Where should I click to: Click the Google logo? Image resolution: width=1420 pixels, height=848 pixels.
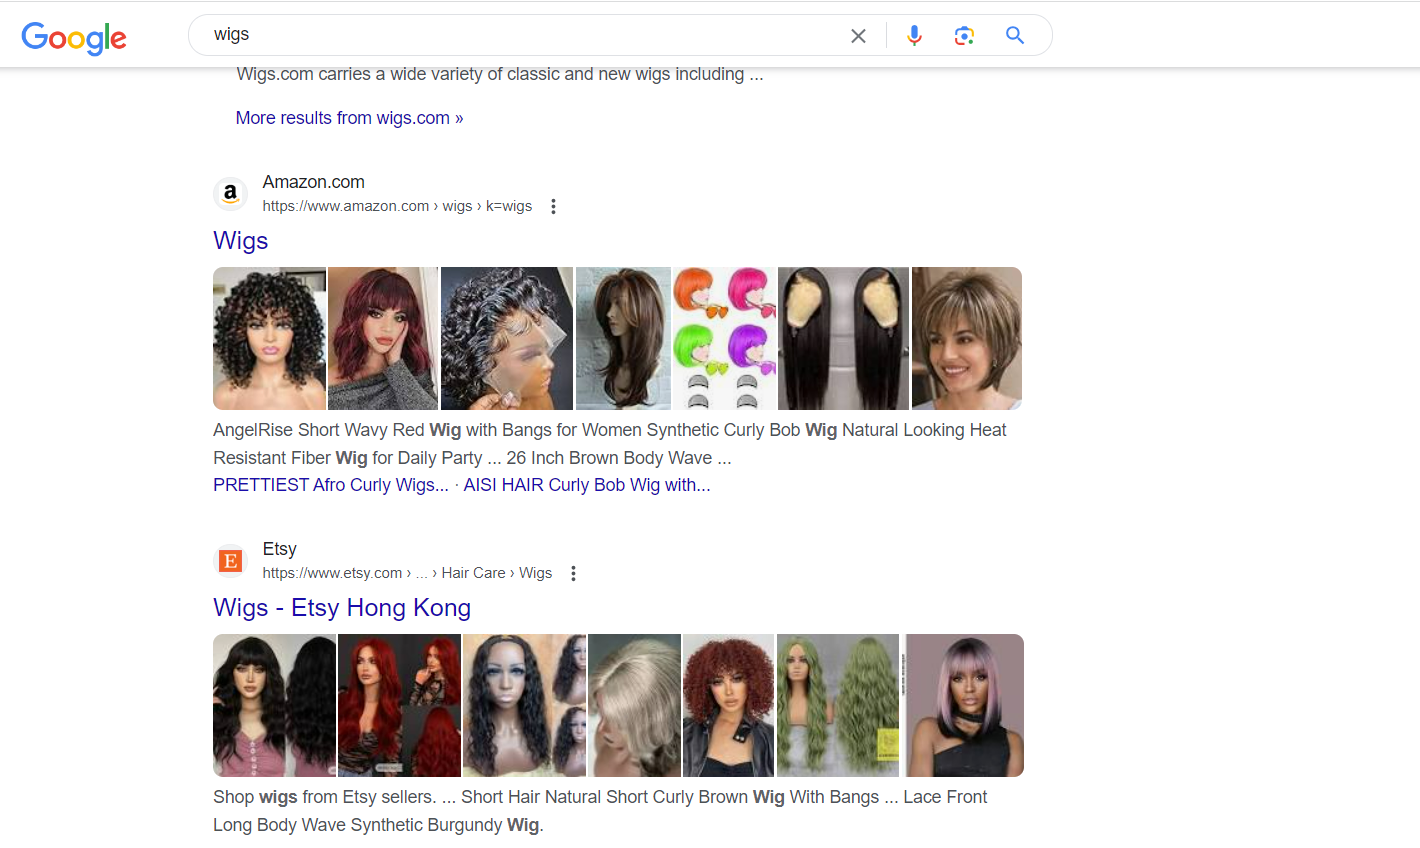pyautogui.click(x=74, y=38)
